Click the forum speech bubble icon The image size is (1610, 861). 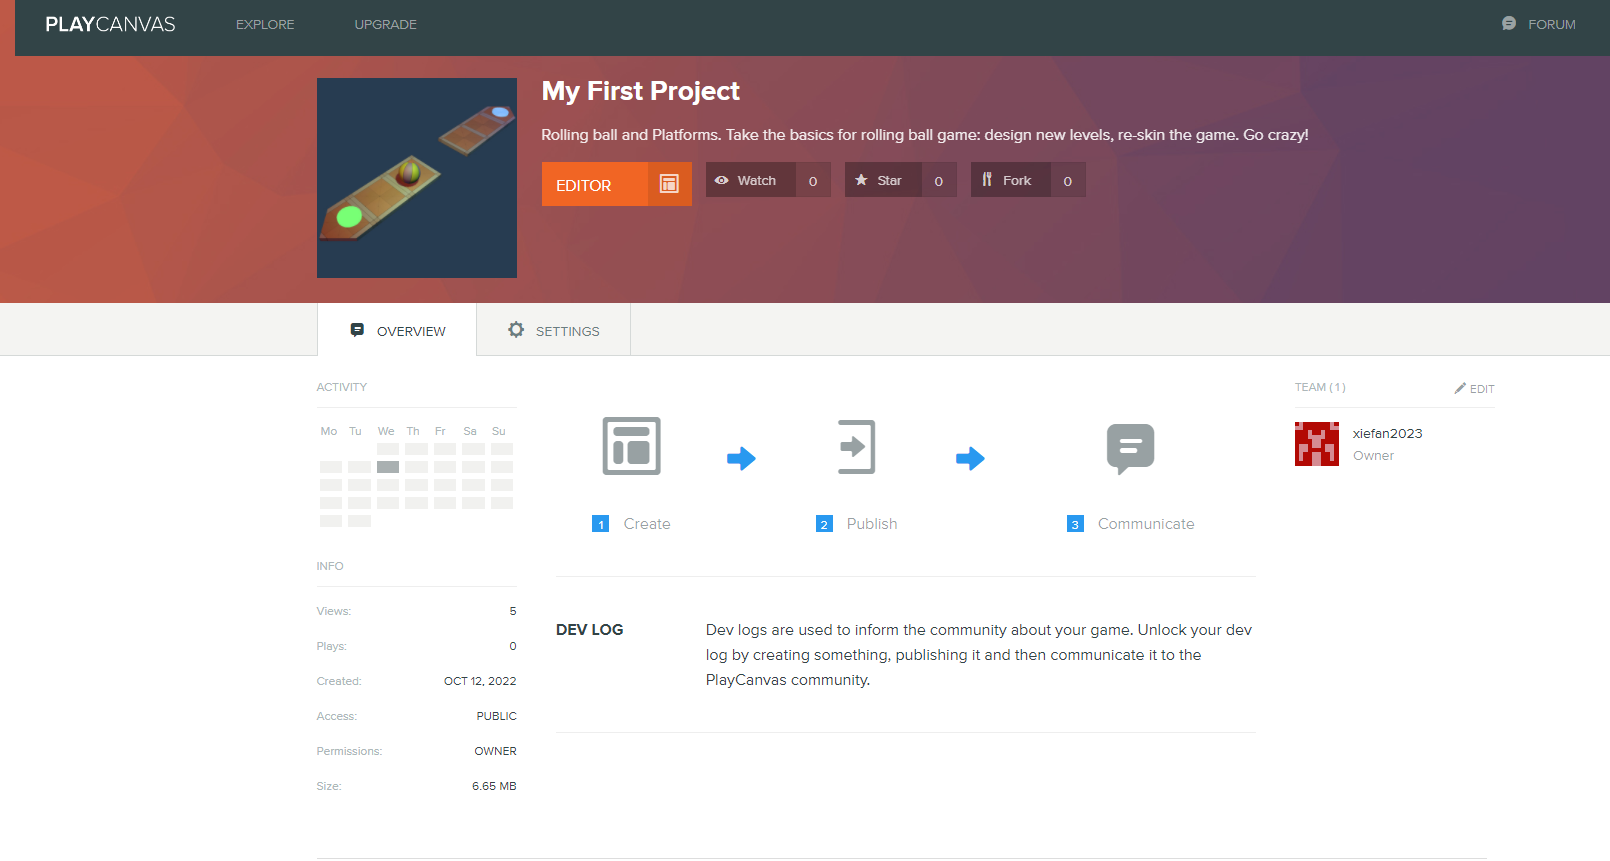(1509, 24)
